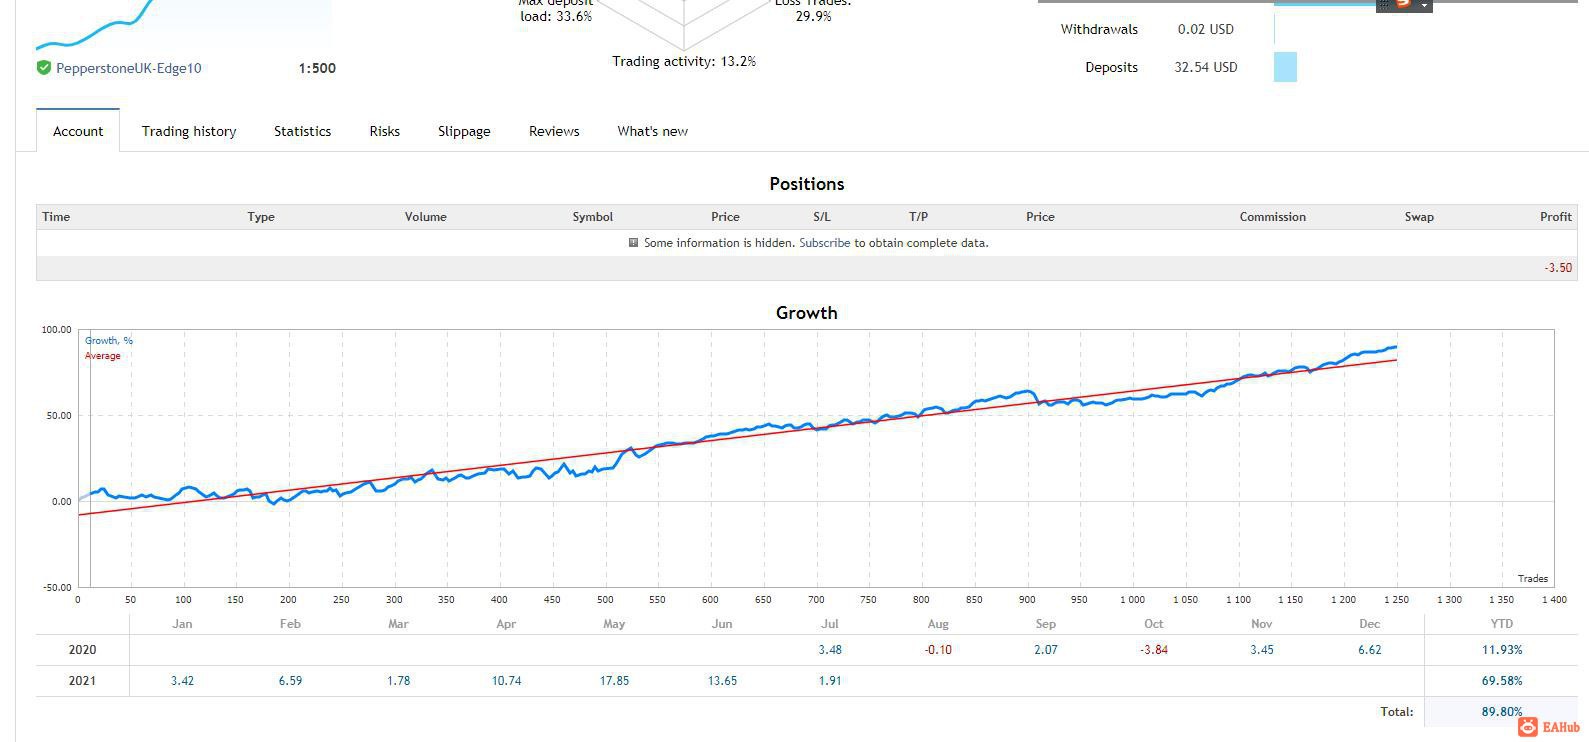Click the T/P column header
1589x742 pixels.
click(918, 217)
